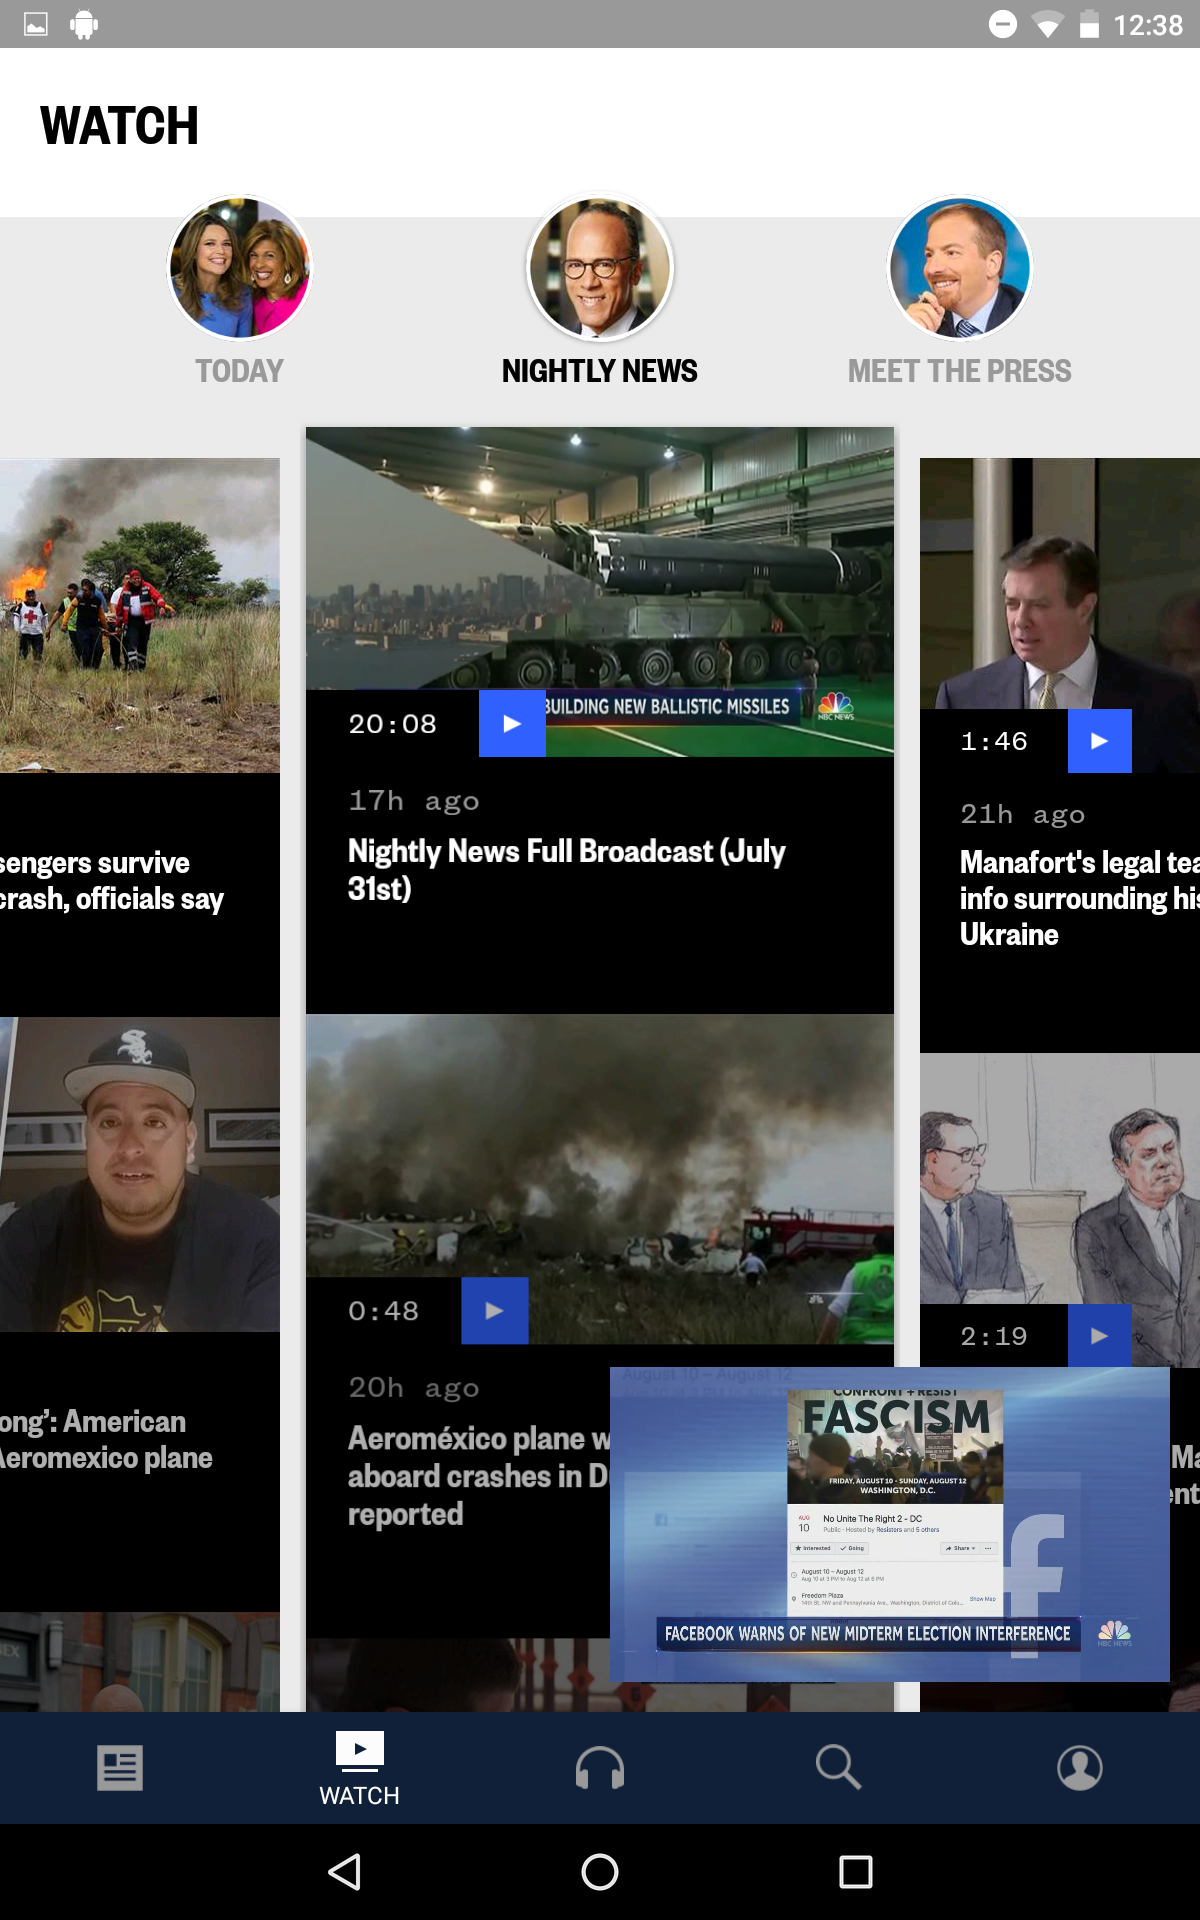Open the profile account icon
Screen dimensions: 1200x1920
pyautogui.click(x=1080, y=1768)
